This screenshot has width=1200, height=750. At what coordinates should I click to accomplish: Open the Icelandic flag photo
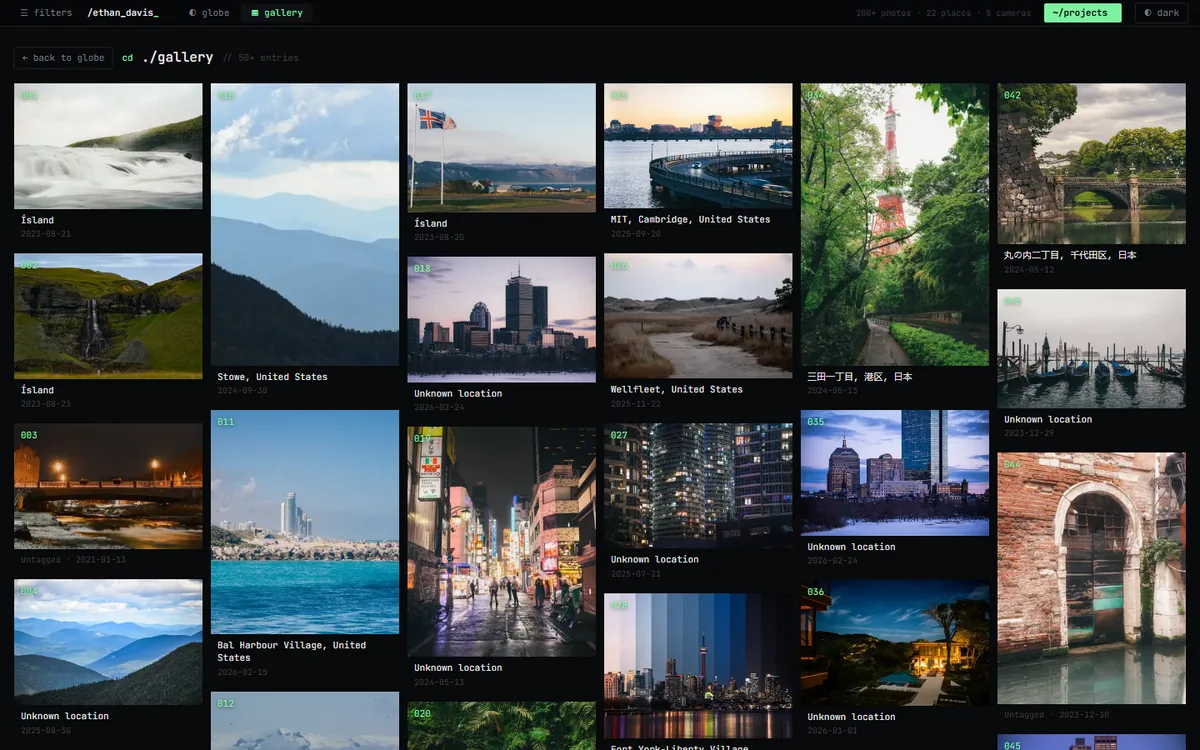[x=501, y=147]
